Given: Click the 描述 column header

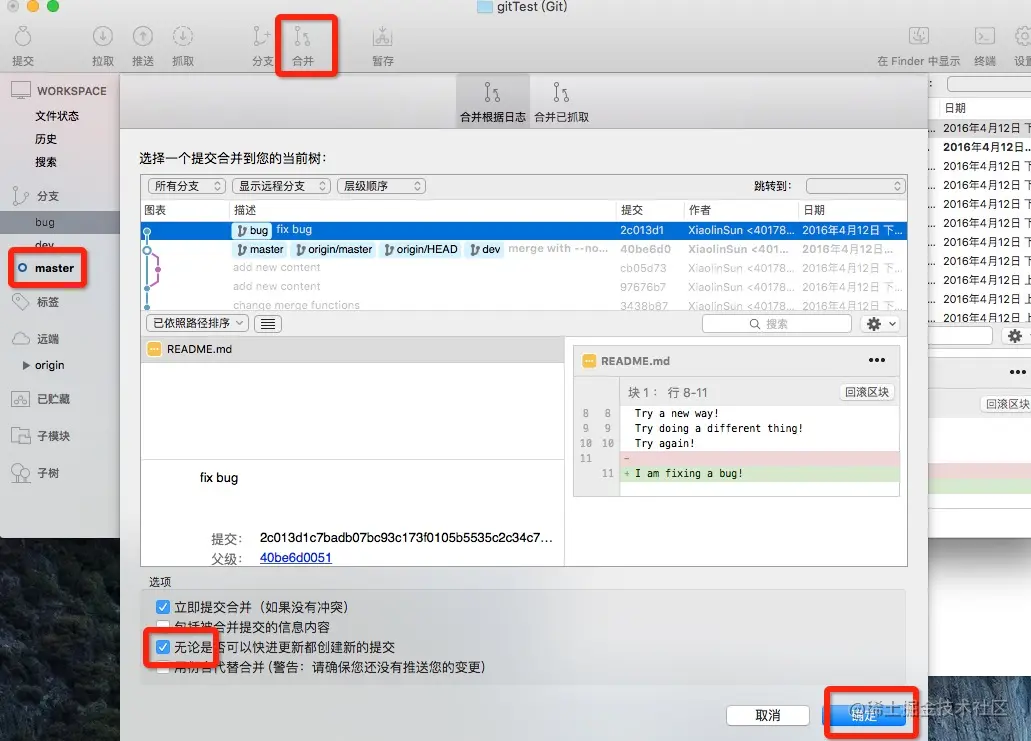Looking at the screenshot, I should tap(423, 210).
